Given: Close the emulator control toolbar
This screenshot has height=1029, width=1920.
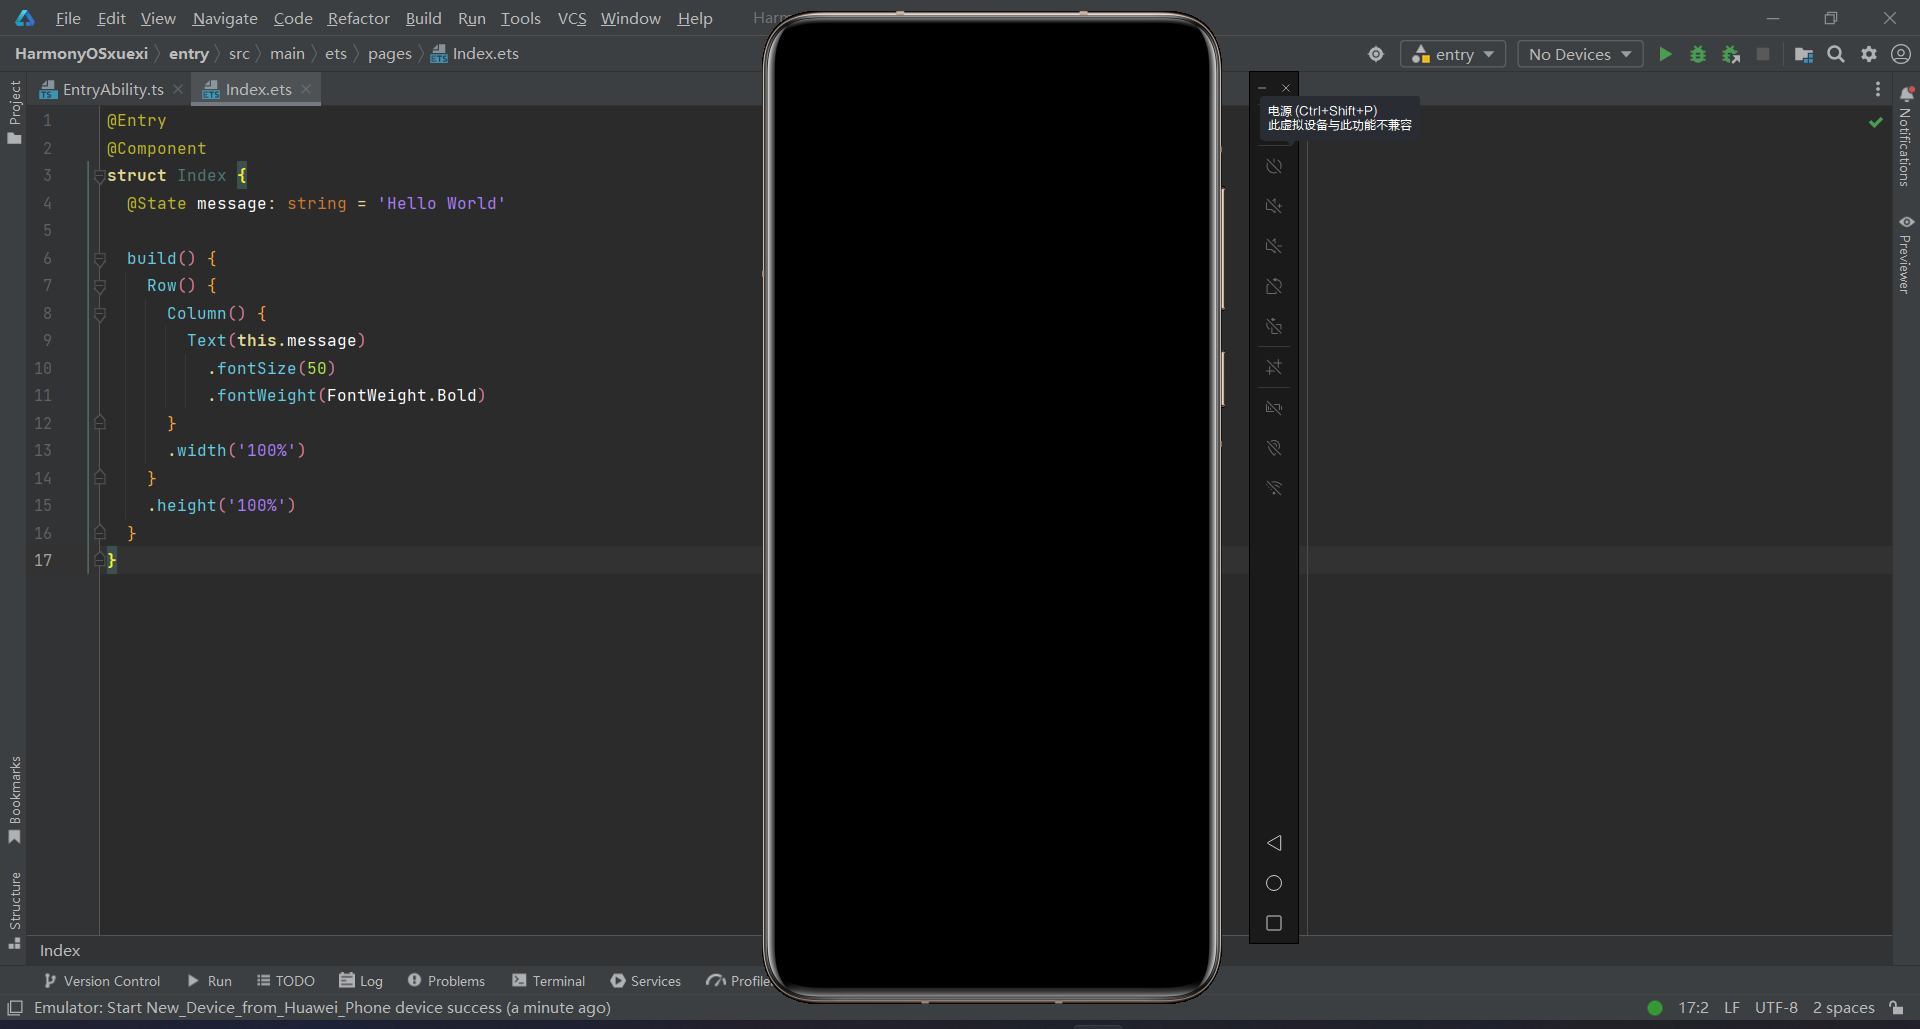Looking at the screenshot, I should pyautogui.click(x=1286, y=88).
